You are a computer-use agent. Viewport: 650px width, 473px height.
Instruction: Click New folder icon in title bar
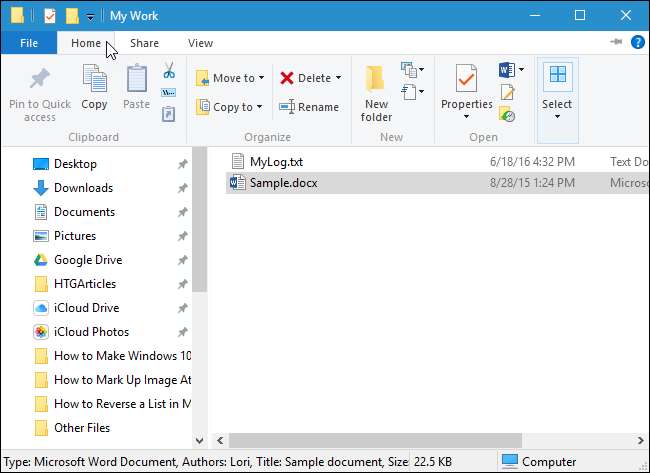(x=72, y=16)
